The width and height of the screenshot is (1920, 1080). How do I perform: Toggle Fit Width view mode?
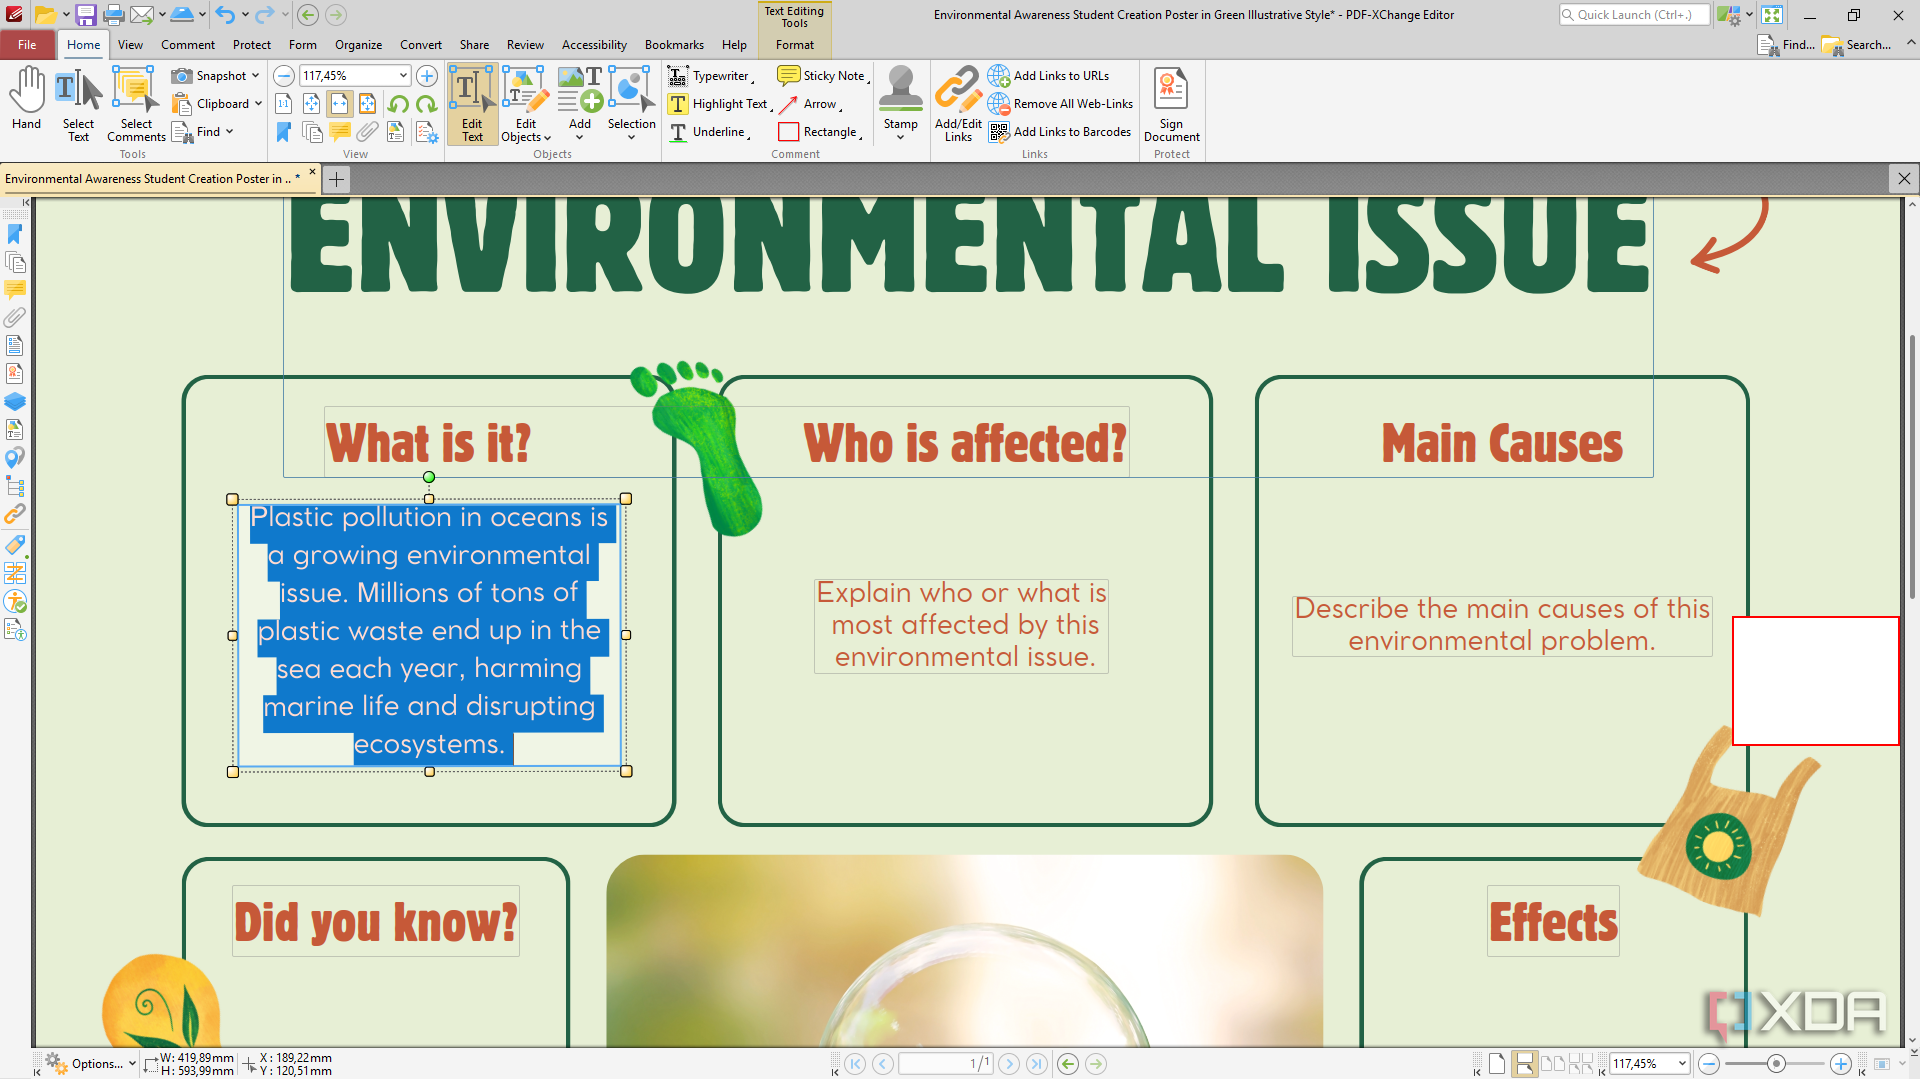[340, 104]
